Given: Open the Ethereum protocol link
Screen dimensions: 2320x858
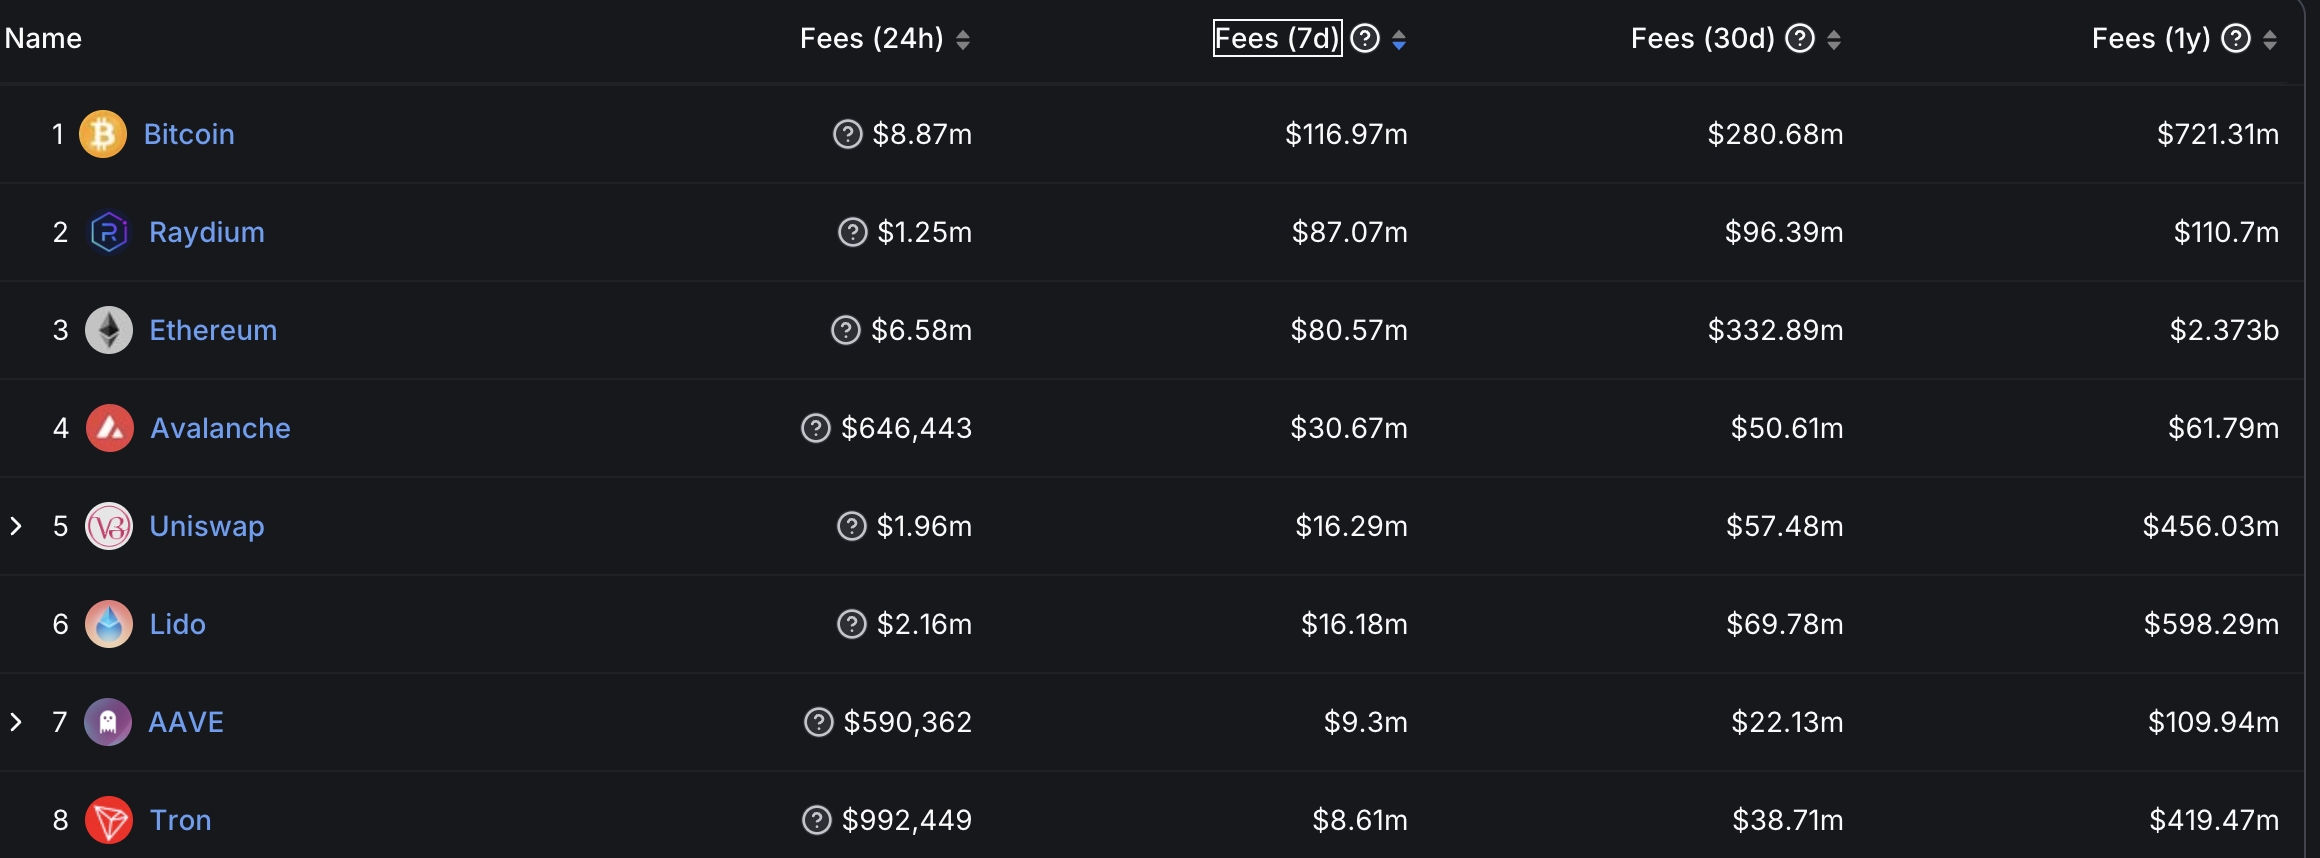Looking at the screenshot, I should pos(213,330).
